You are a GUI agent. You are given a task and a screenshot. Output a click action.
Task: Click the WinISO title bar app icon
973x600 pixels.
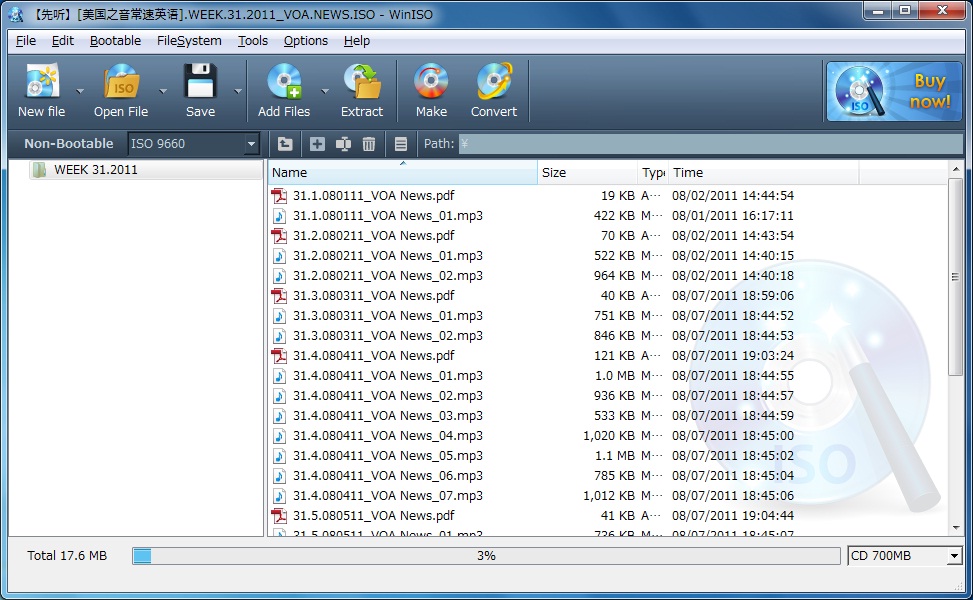coord(17,14)
